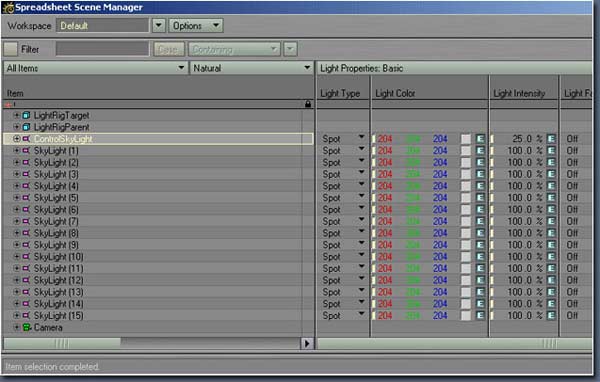Image resolution: width=600 pixels, height=382 pixels.
Task: Click right arrow on item list scrollbar
Action: click(307, 343)
